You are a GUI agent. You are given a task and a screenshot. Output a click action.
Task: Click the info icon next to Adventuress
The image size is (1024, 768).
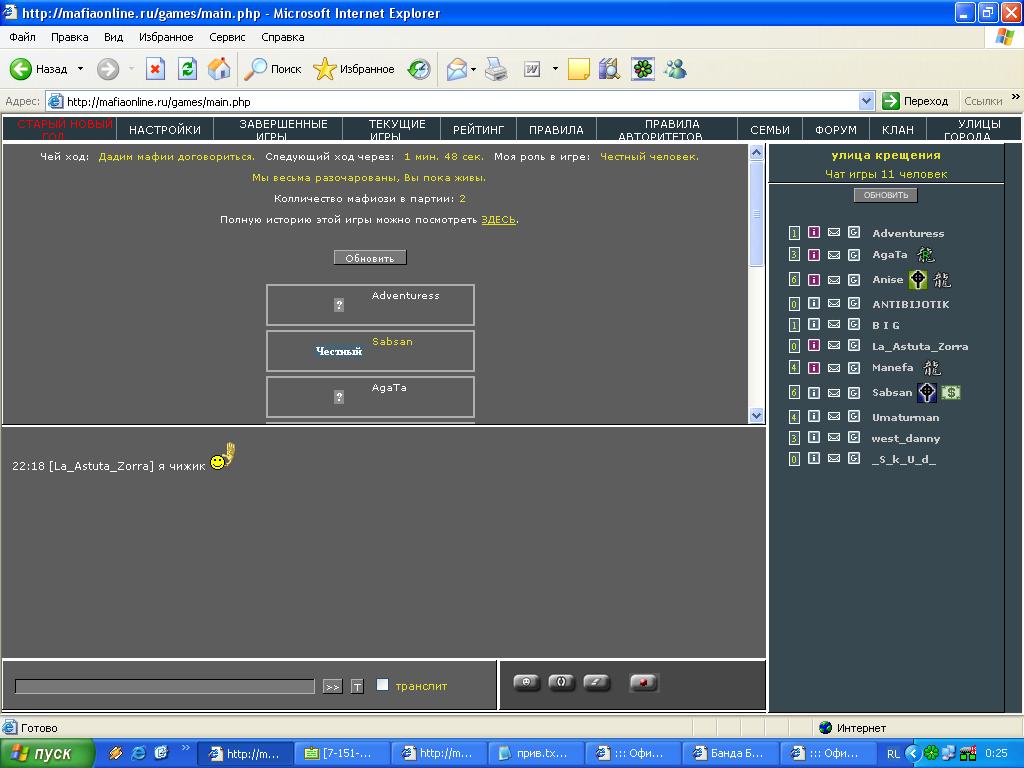click(814, 232)
